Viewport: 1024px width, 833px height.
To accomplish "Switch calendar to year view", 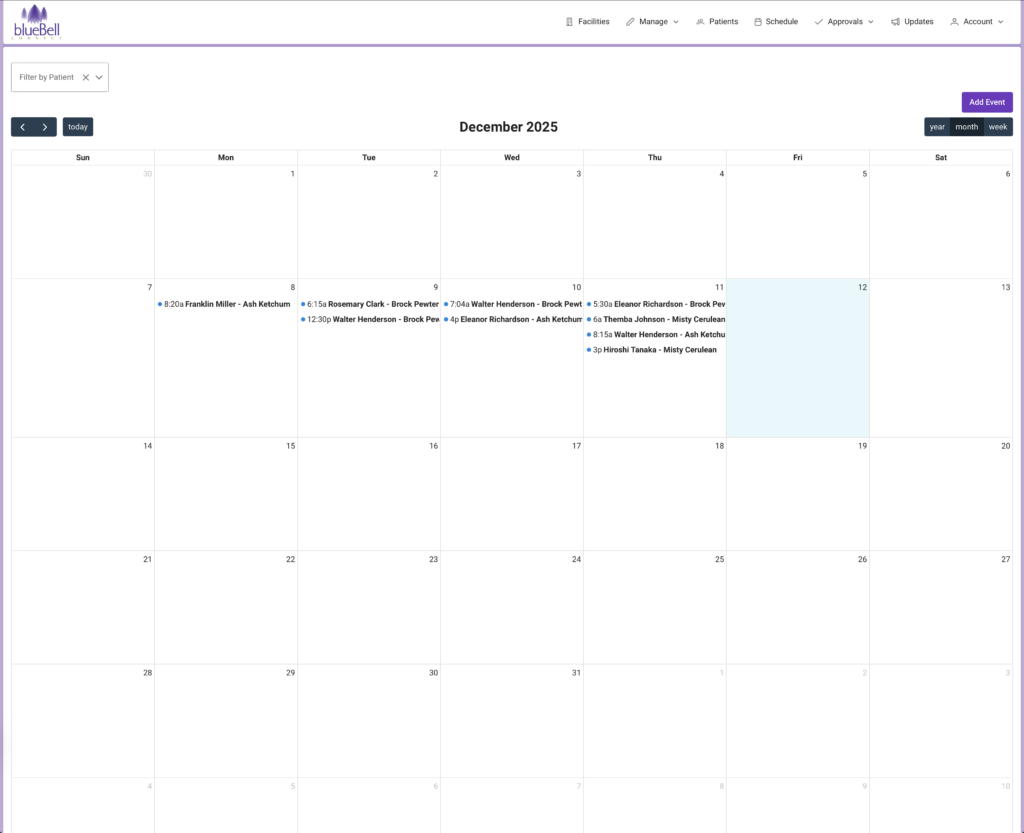I will click(937, 127).
